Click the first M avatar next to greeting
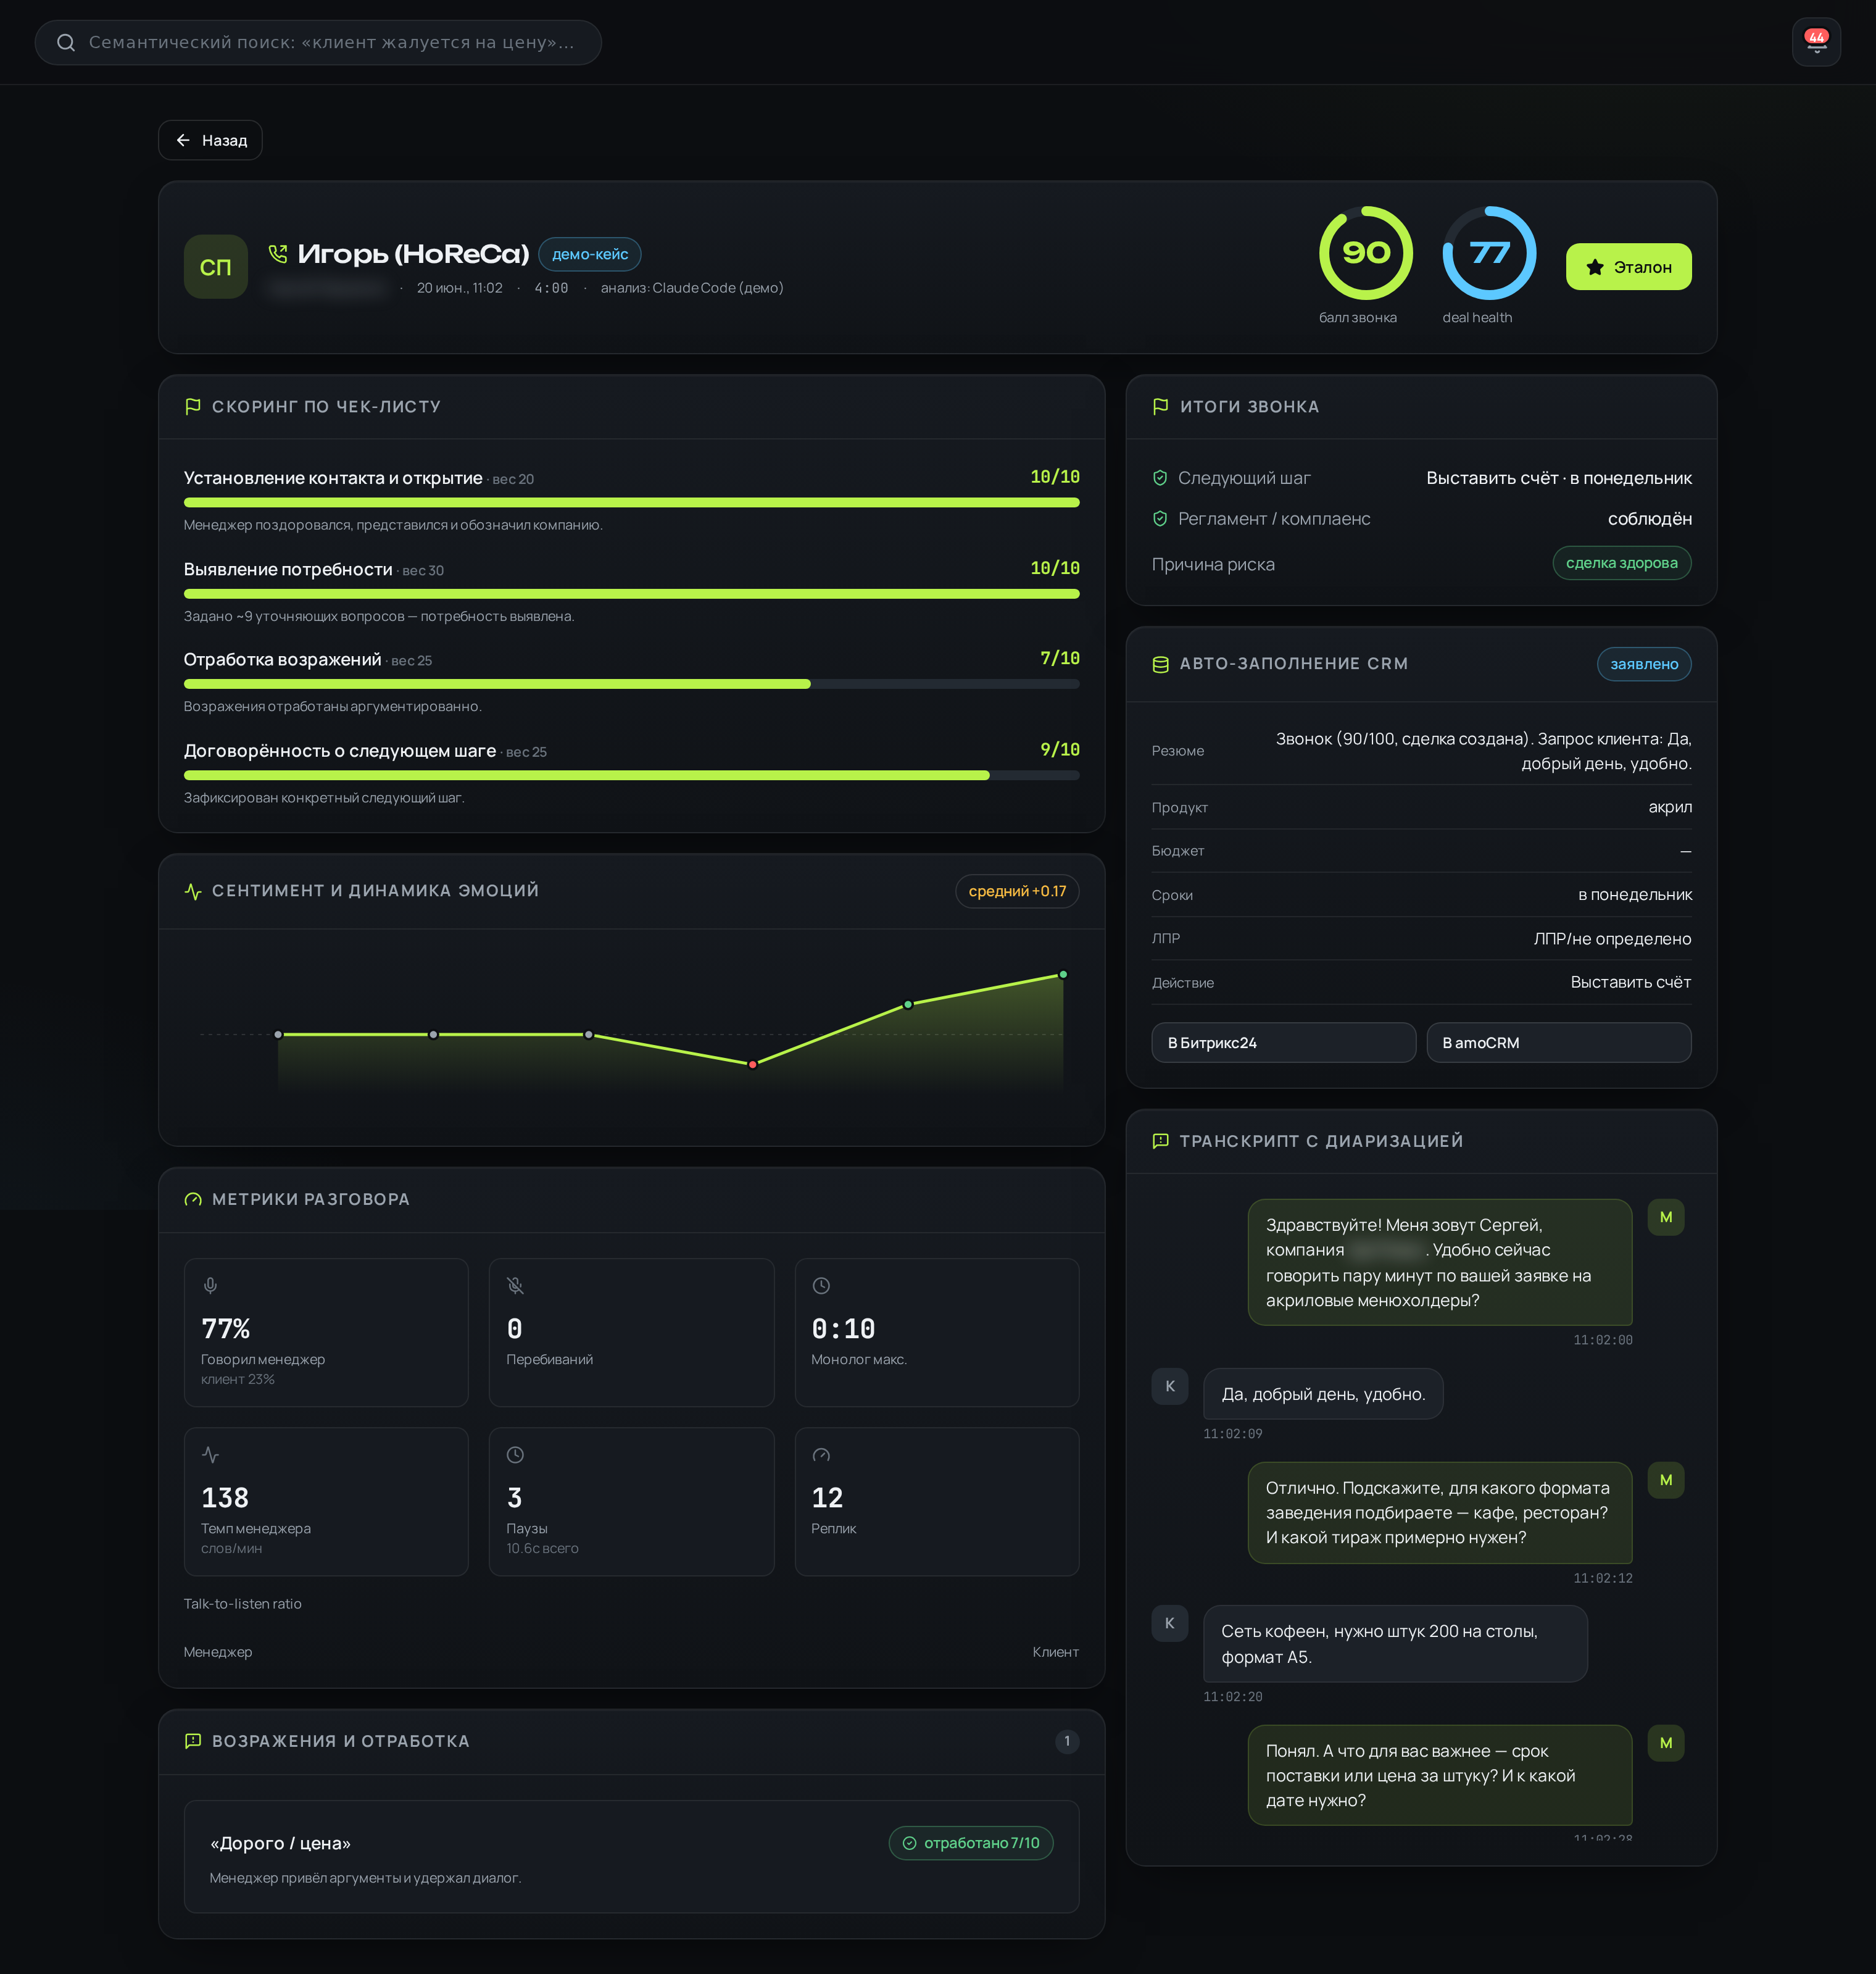1876x1974 pixels. pyautogui.click(x=1665, y=1217)
